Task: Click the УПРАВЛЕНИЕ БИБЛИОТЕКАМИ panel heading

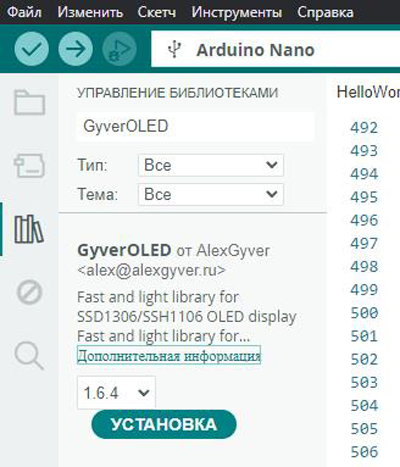Action: [x=178, y=93]
